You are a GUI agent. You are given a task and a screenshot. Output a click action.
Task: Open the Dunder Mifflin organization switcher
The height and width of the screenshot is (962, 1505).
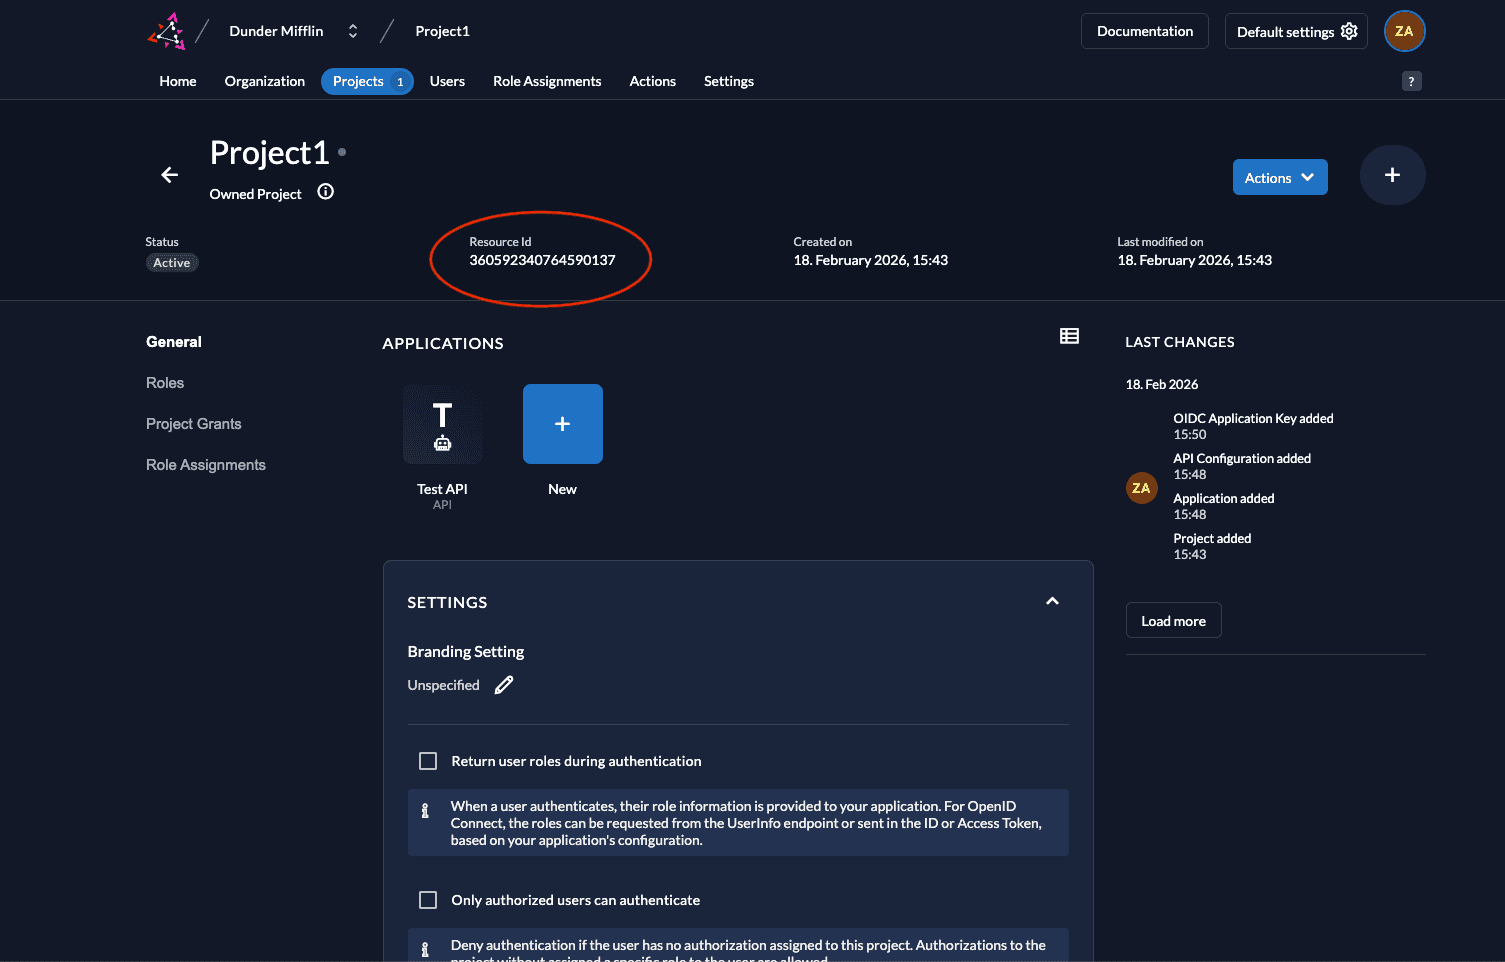tap(352, 31)
